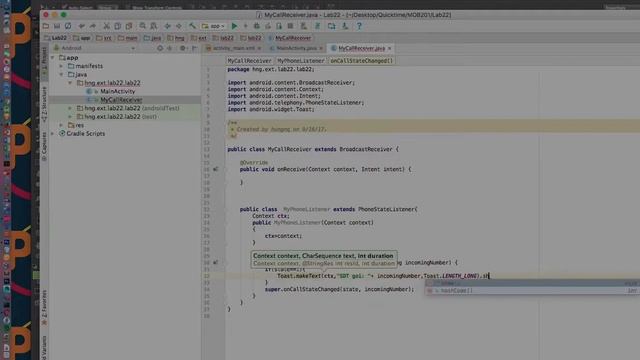Close the MainActivity.java tab
The image size is (640, 360).
tap(321, 48)
